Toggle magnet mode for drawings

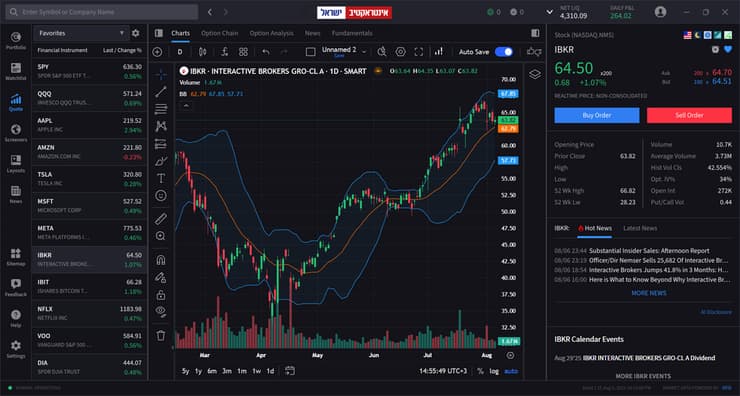point(161,260)
